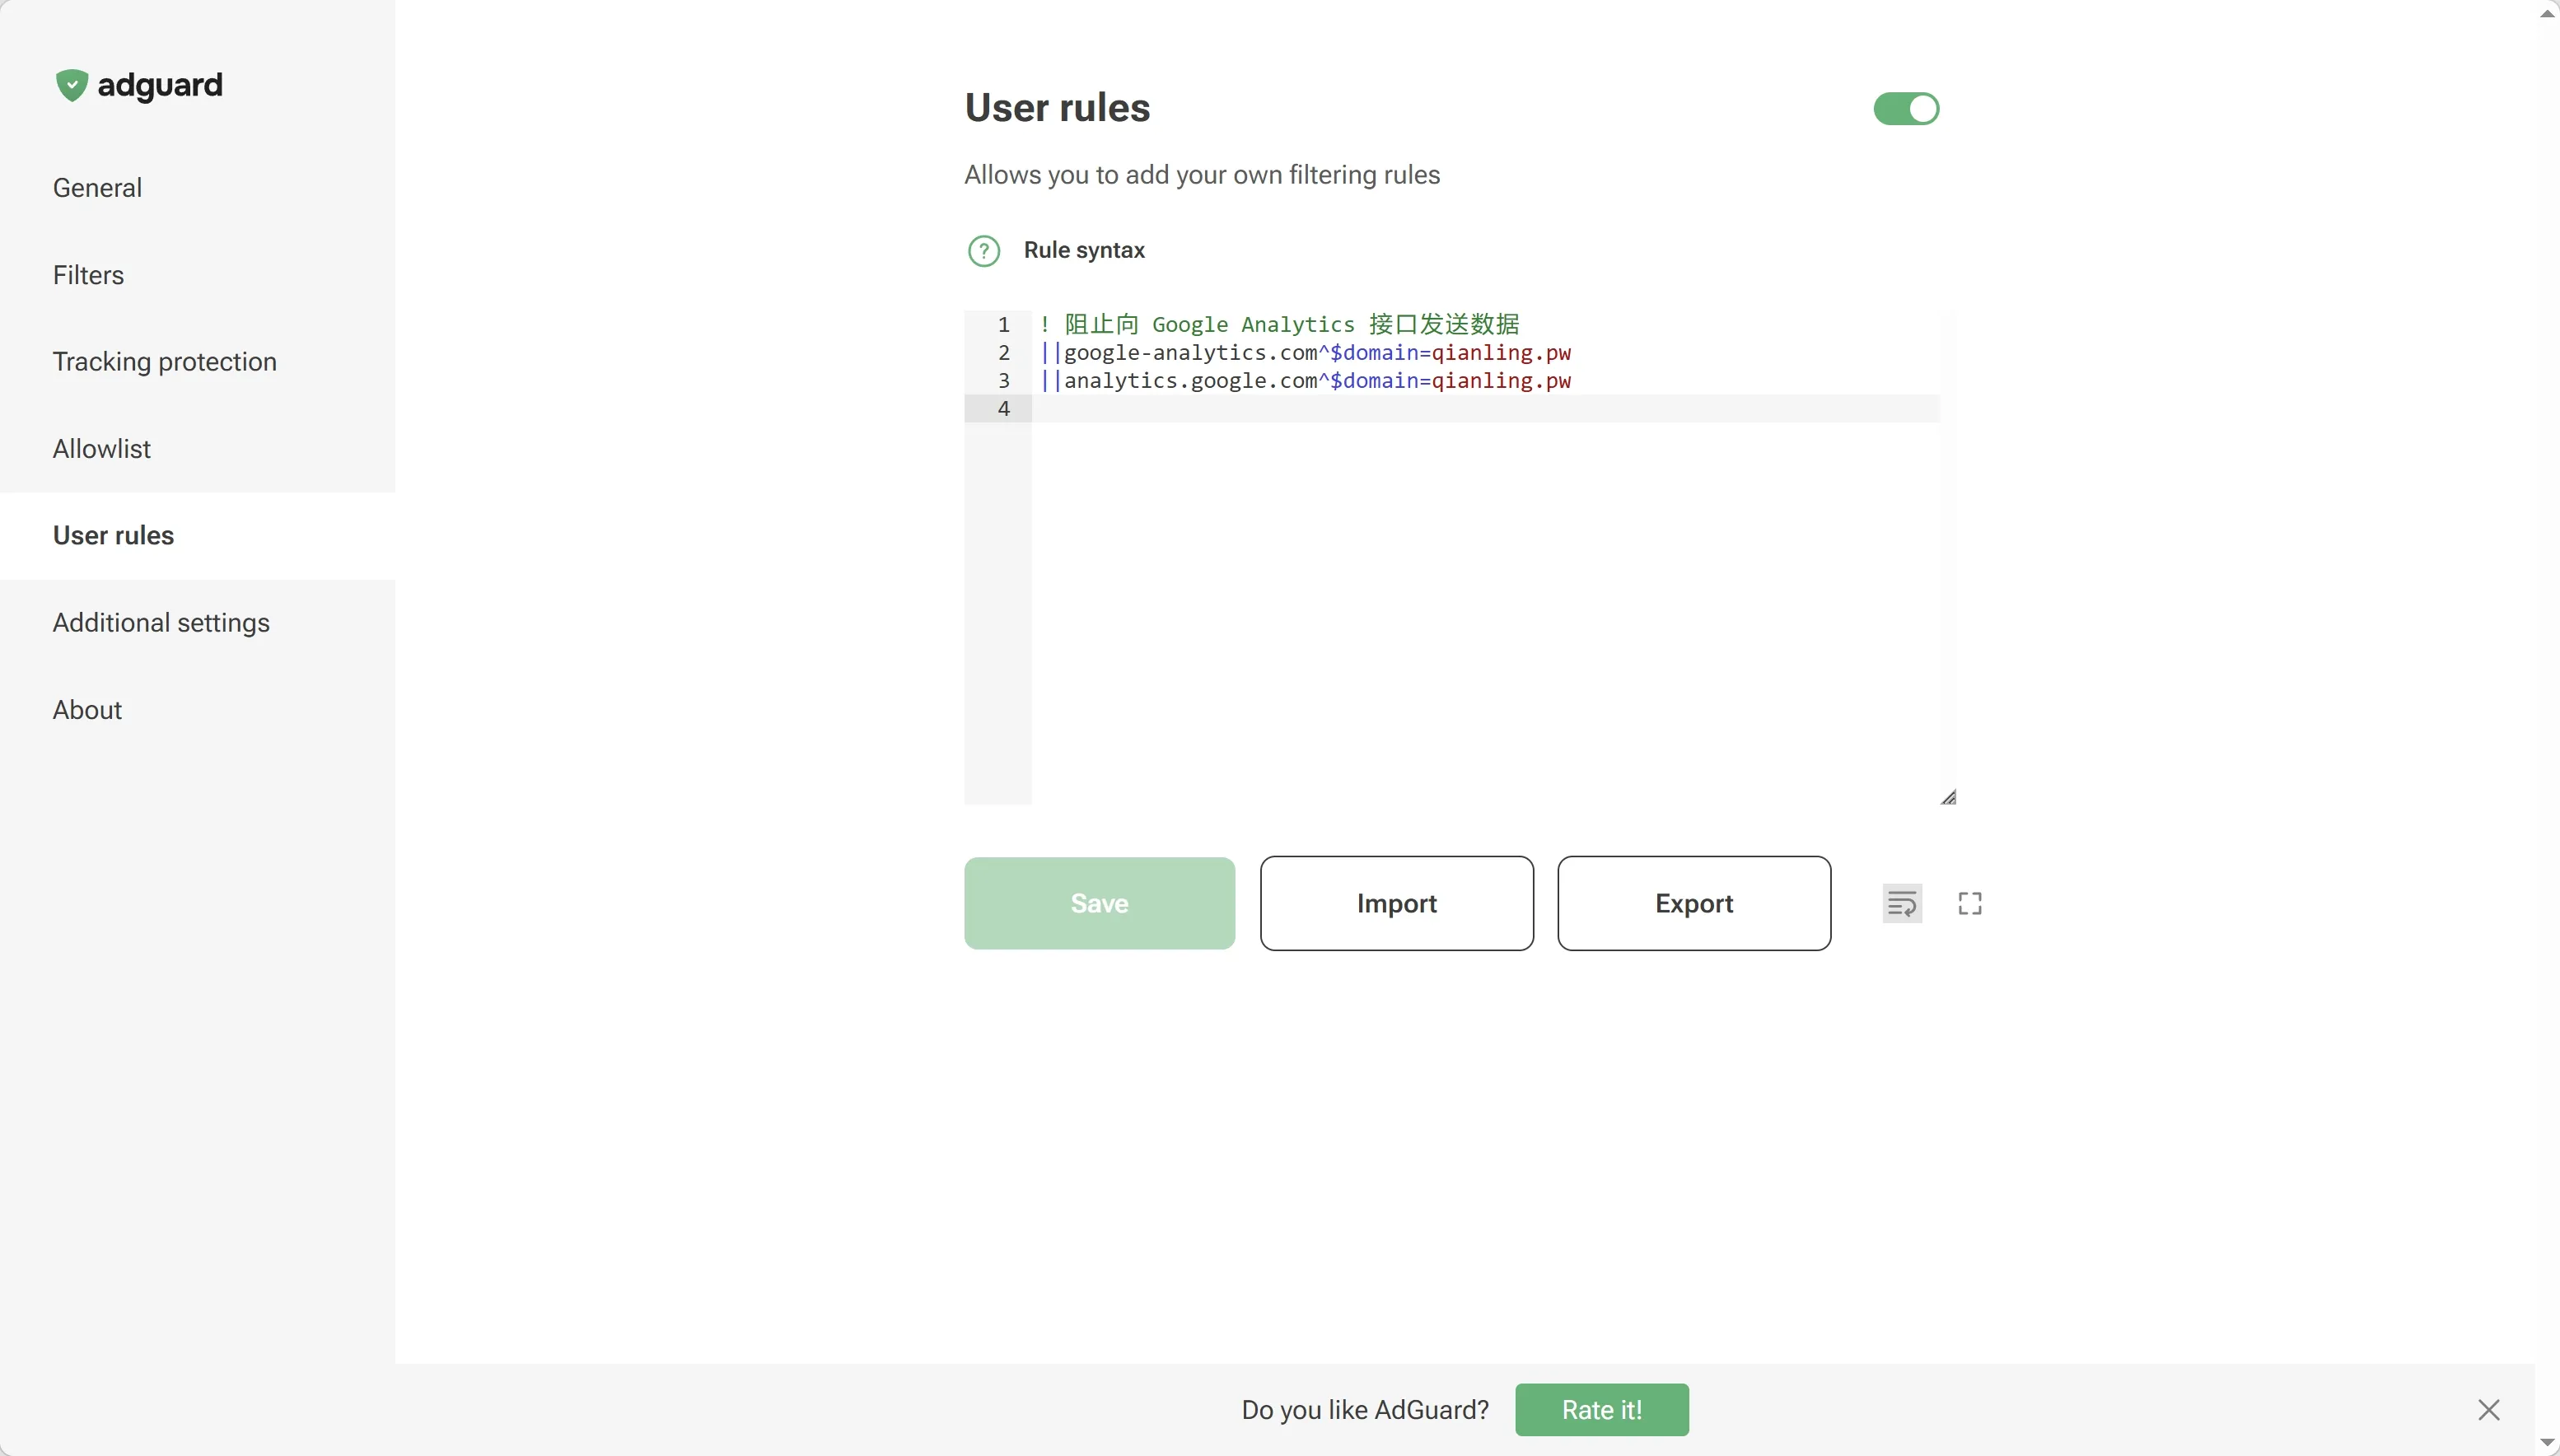Click the page scrollbar up arrow
This screenshot has width=2560, height=1456.
pyautogui.click(x=2547, y=13)
